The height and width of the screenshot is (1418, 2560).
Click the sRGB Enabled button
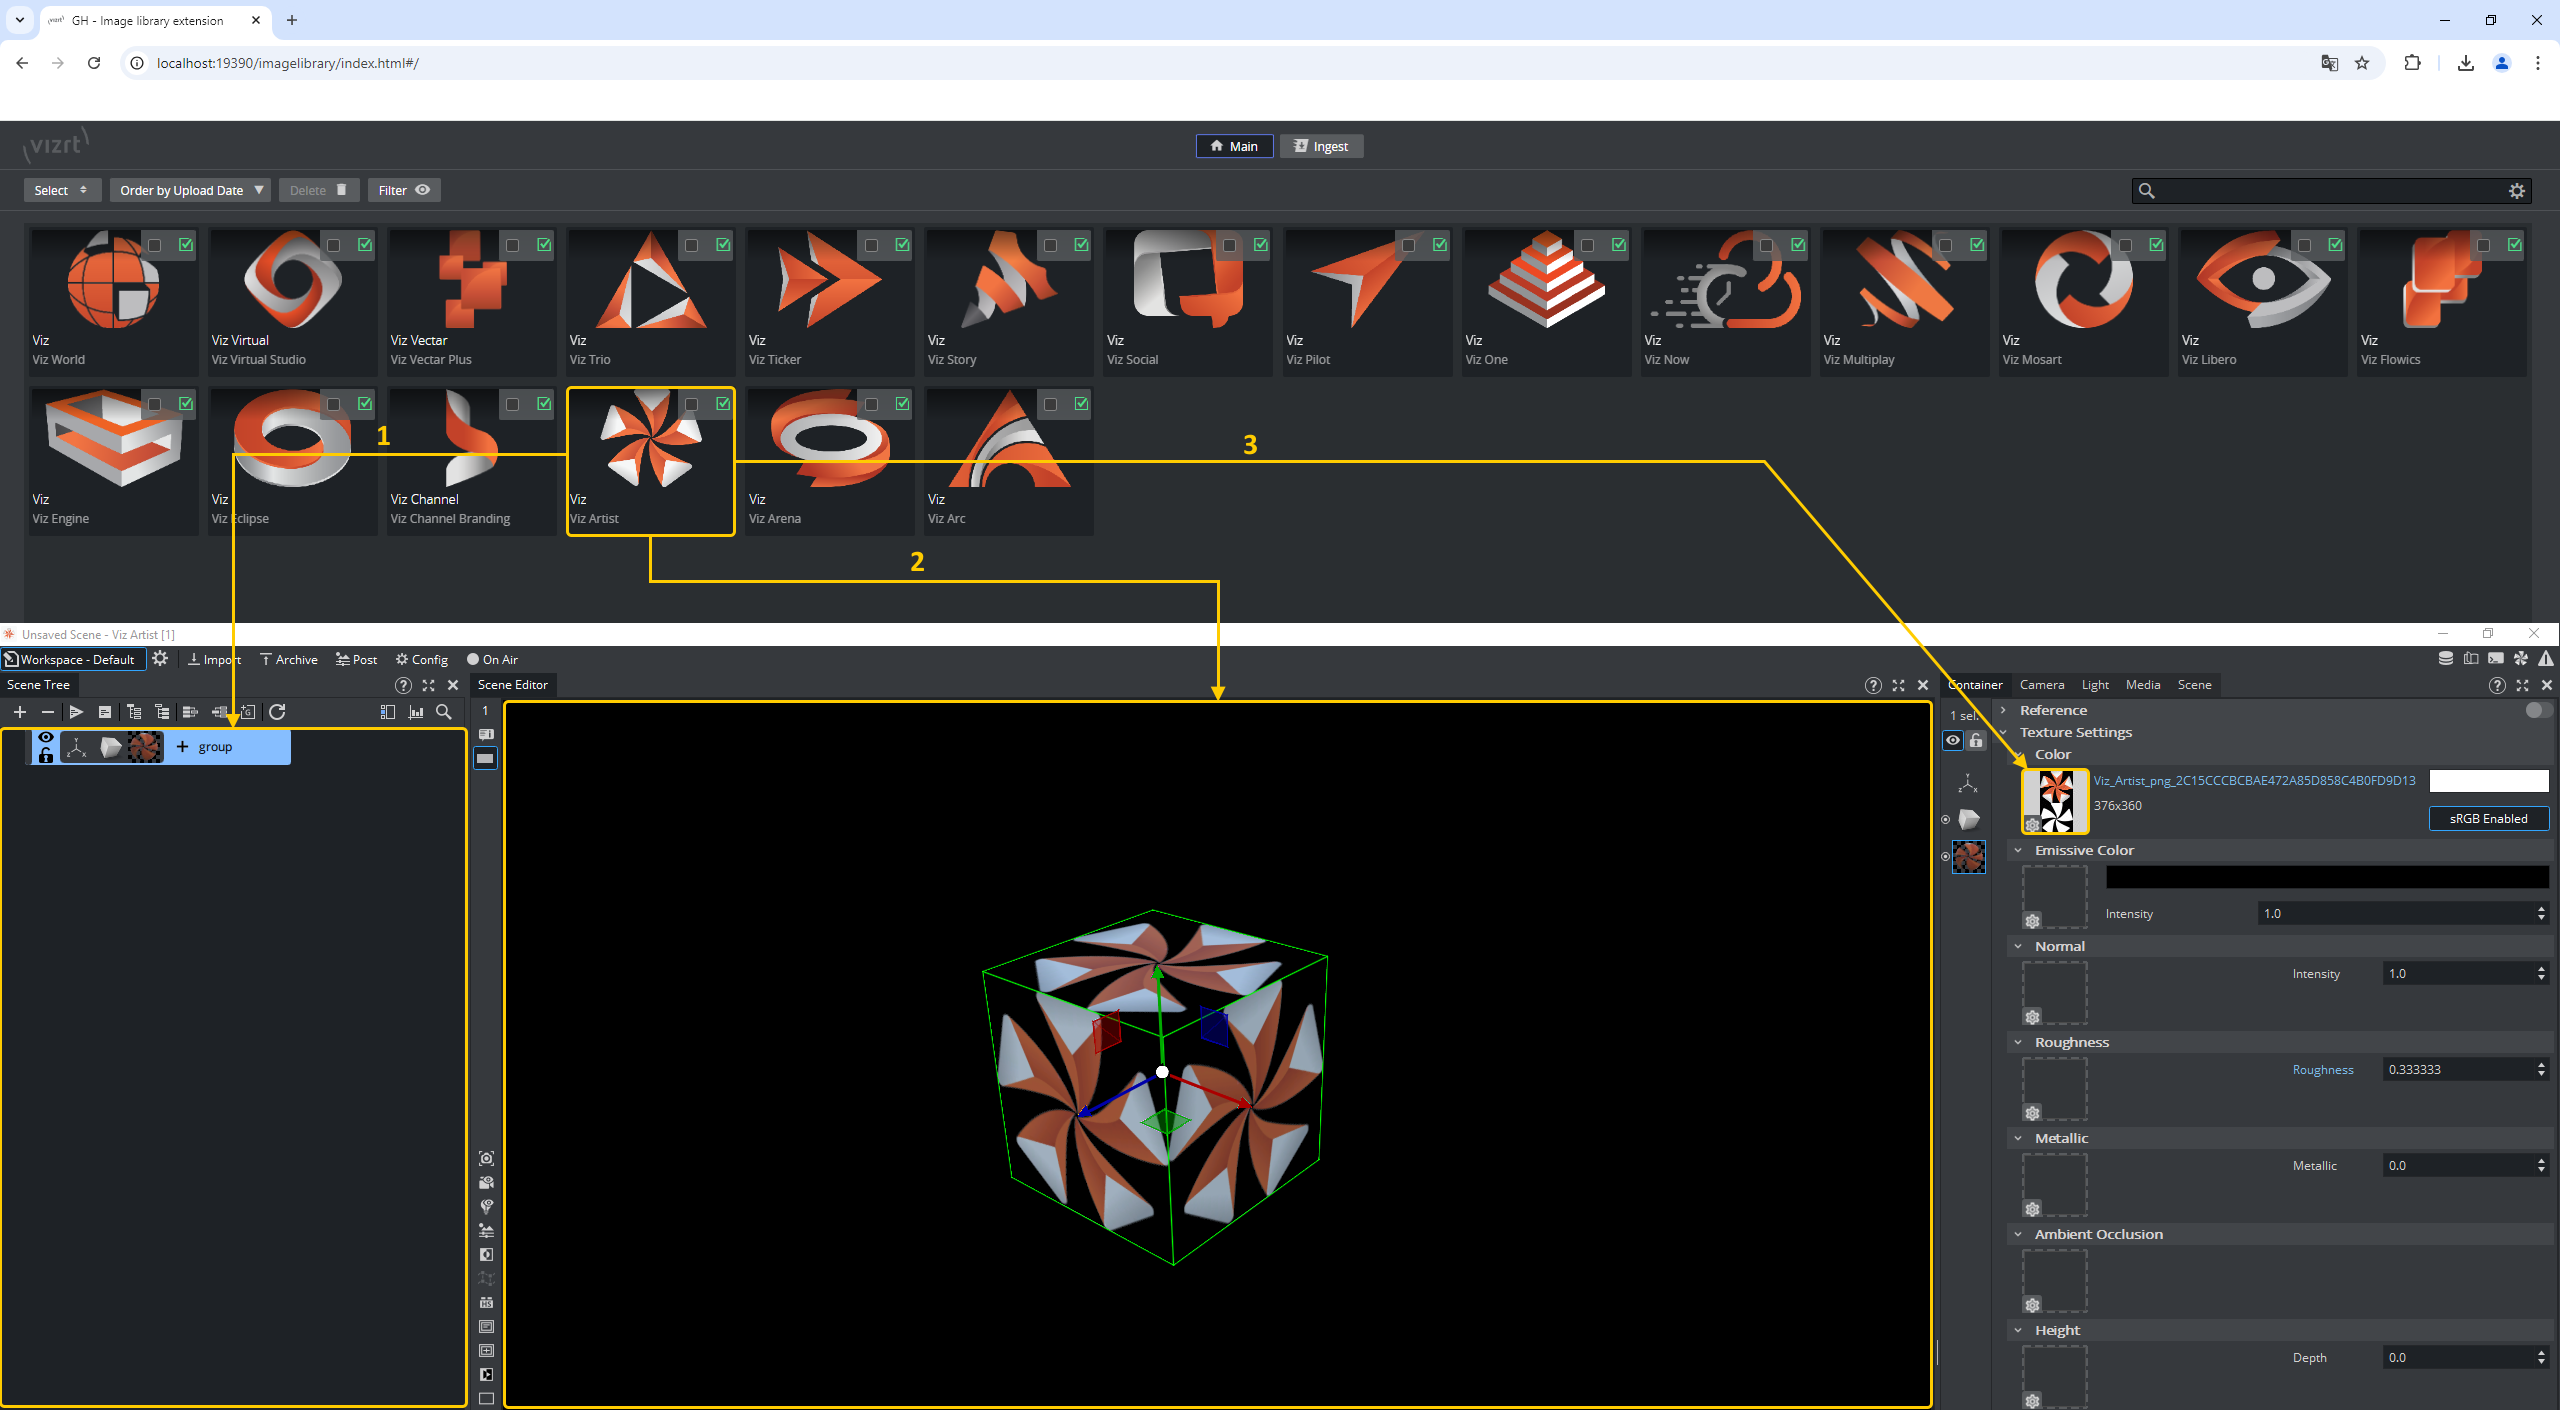pyautogui.click(x=2488, y=819)
